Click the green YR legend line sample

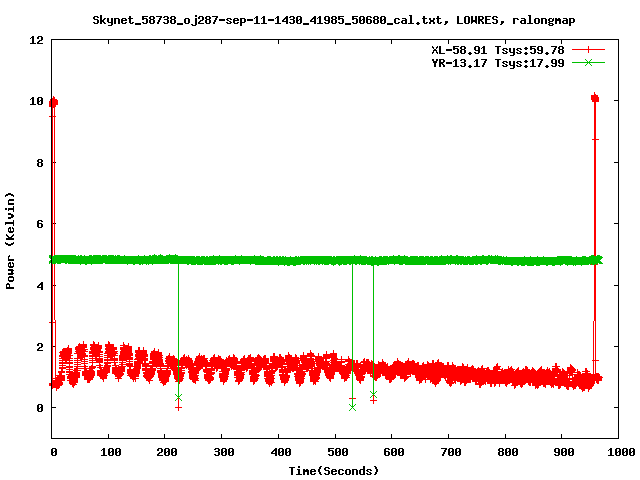588,62
